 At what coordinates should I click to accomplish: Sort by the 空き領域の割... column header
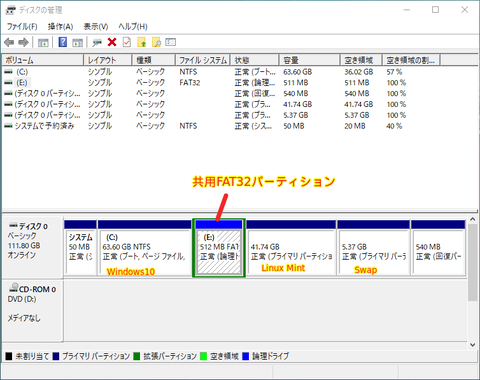[411, 60]
